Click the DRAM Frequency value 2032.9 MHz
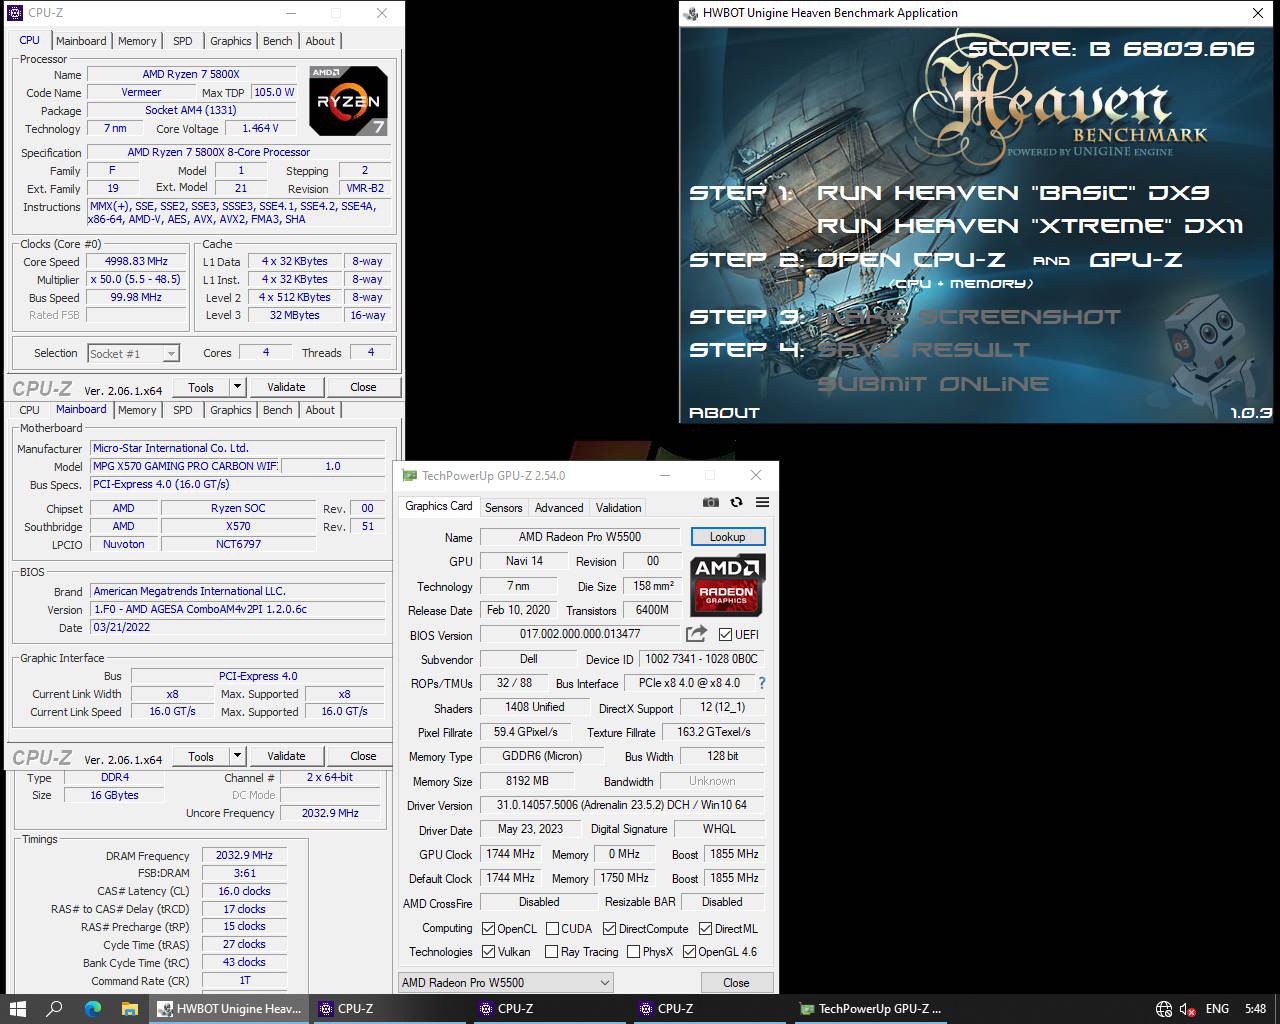This screenshot has height=1024, width=1280. pyautogui.click(x=244, y=855)
